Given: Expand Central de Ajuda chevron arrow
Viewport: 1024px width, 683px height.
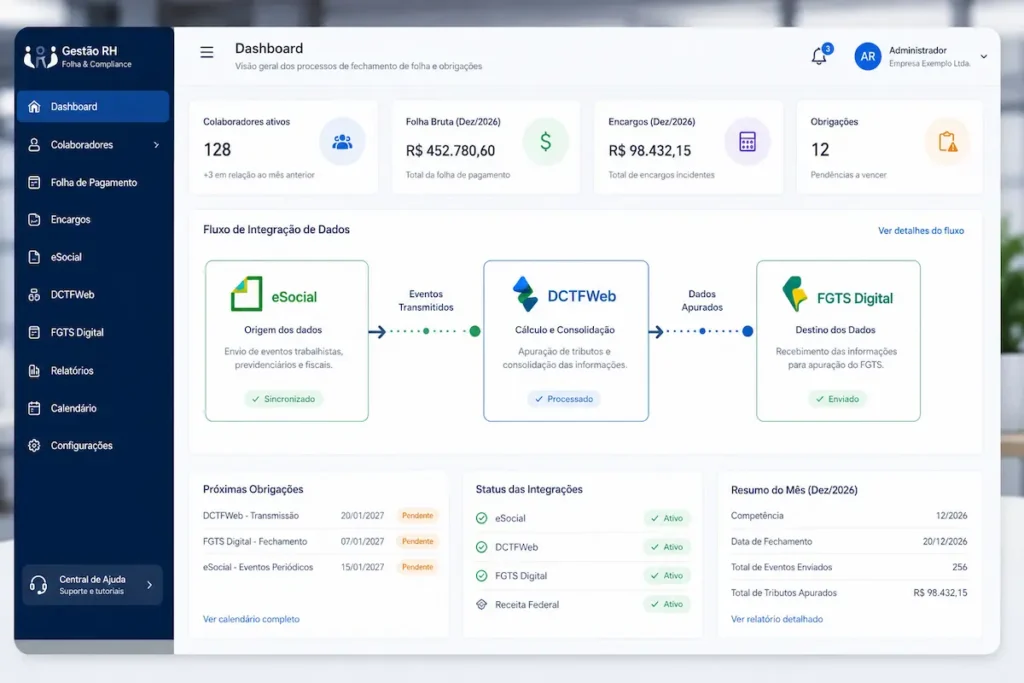Looking at the screenshot, I should [150, 584].
